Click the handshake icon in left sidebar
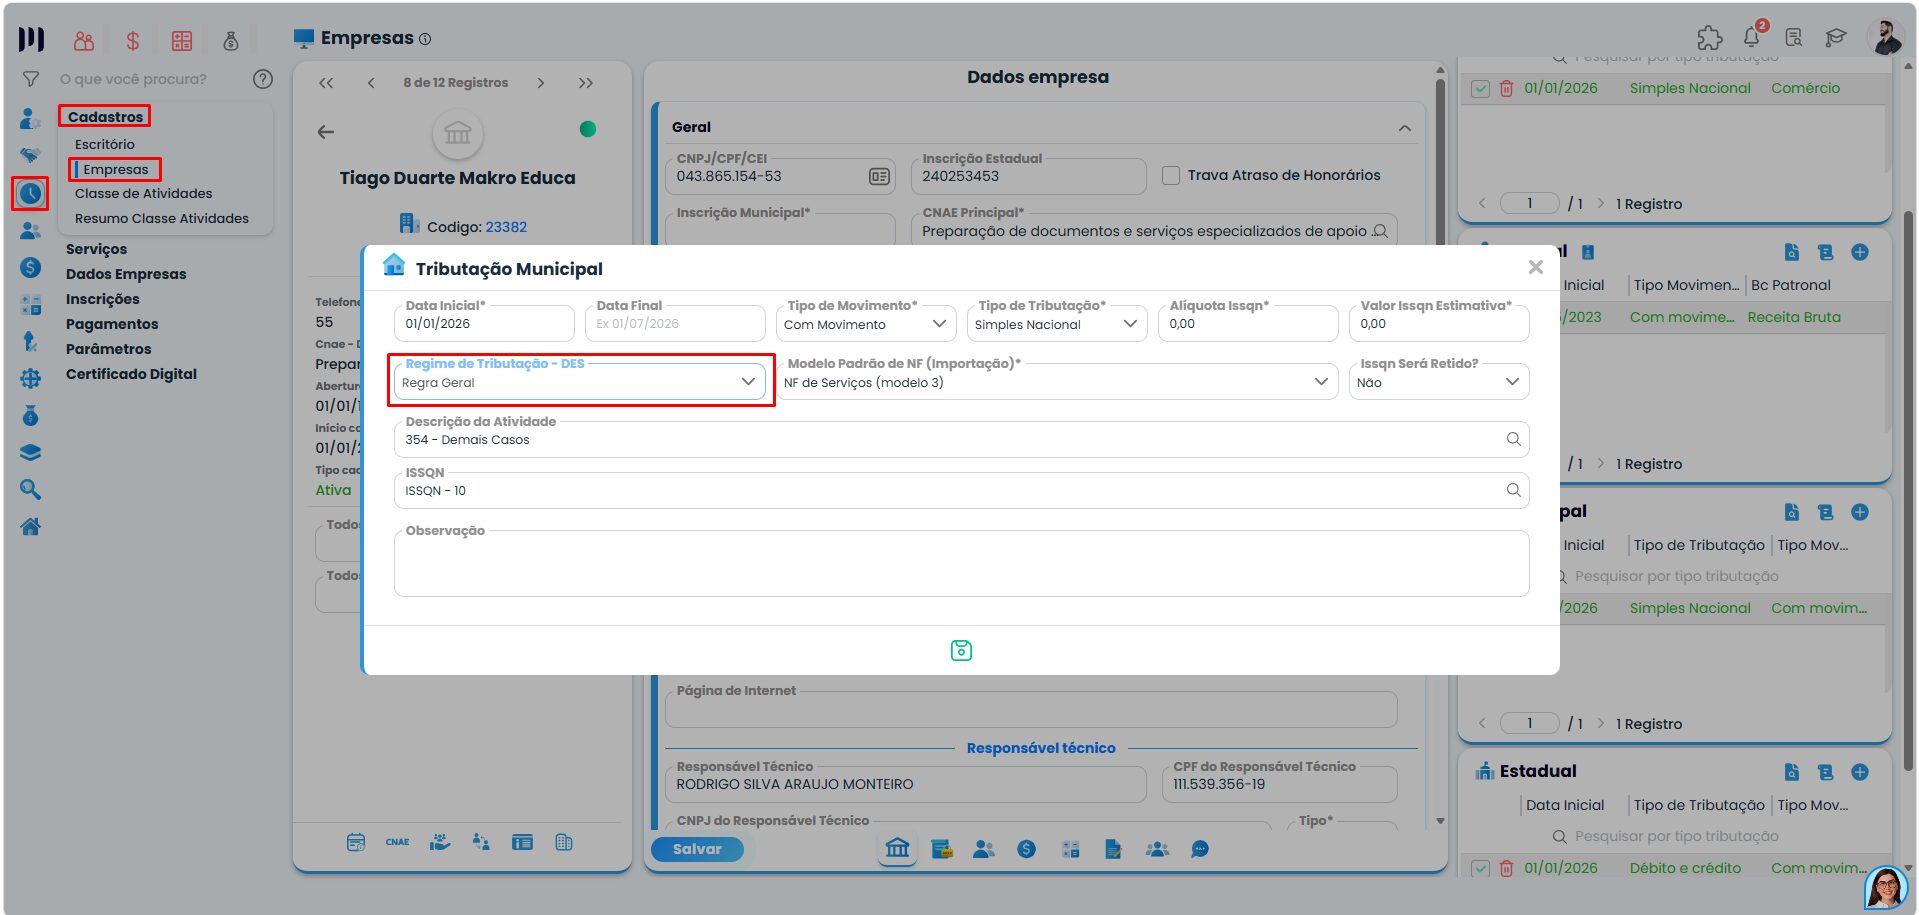Screen dimensions: 1919x915 point(31,156)
